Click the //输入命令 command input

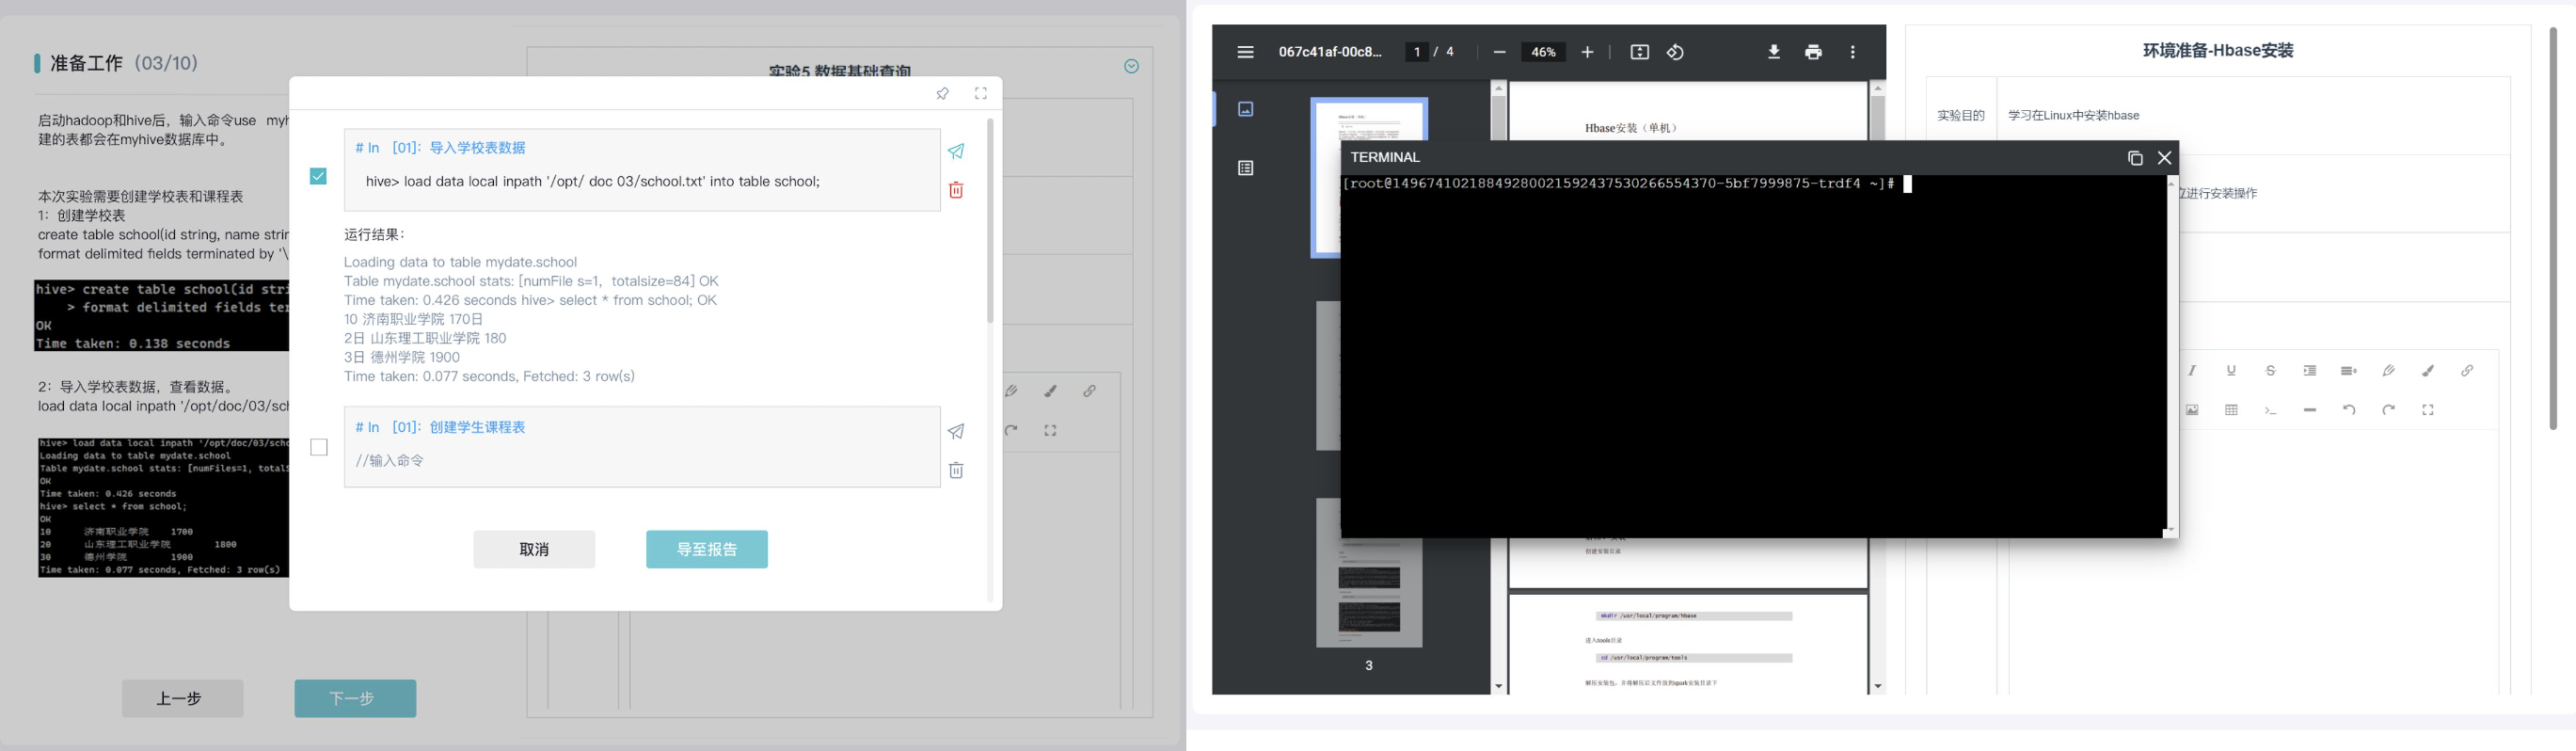[642, 461]
